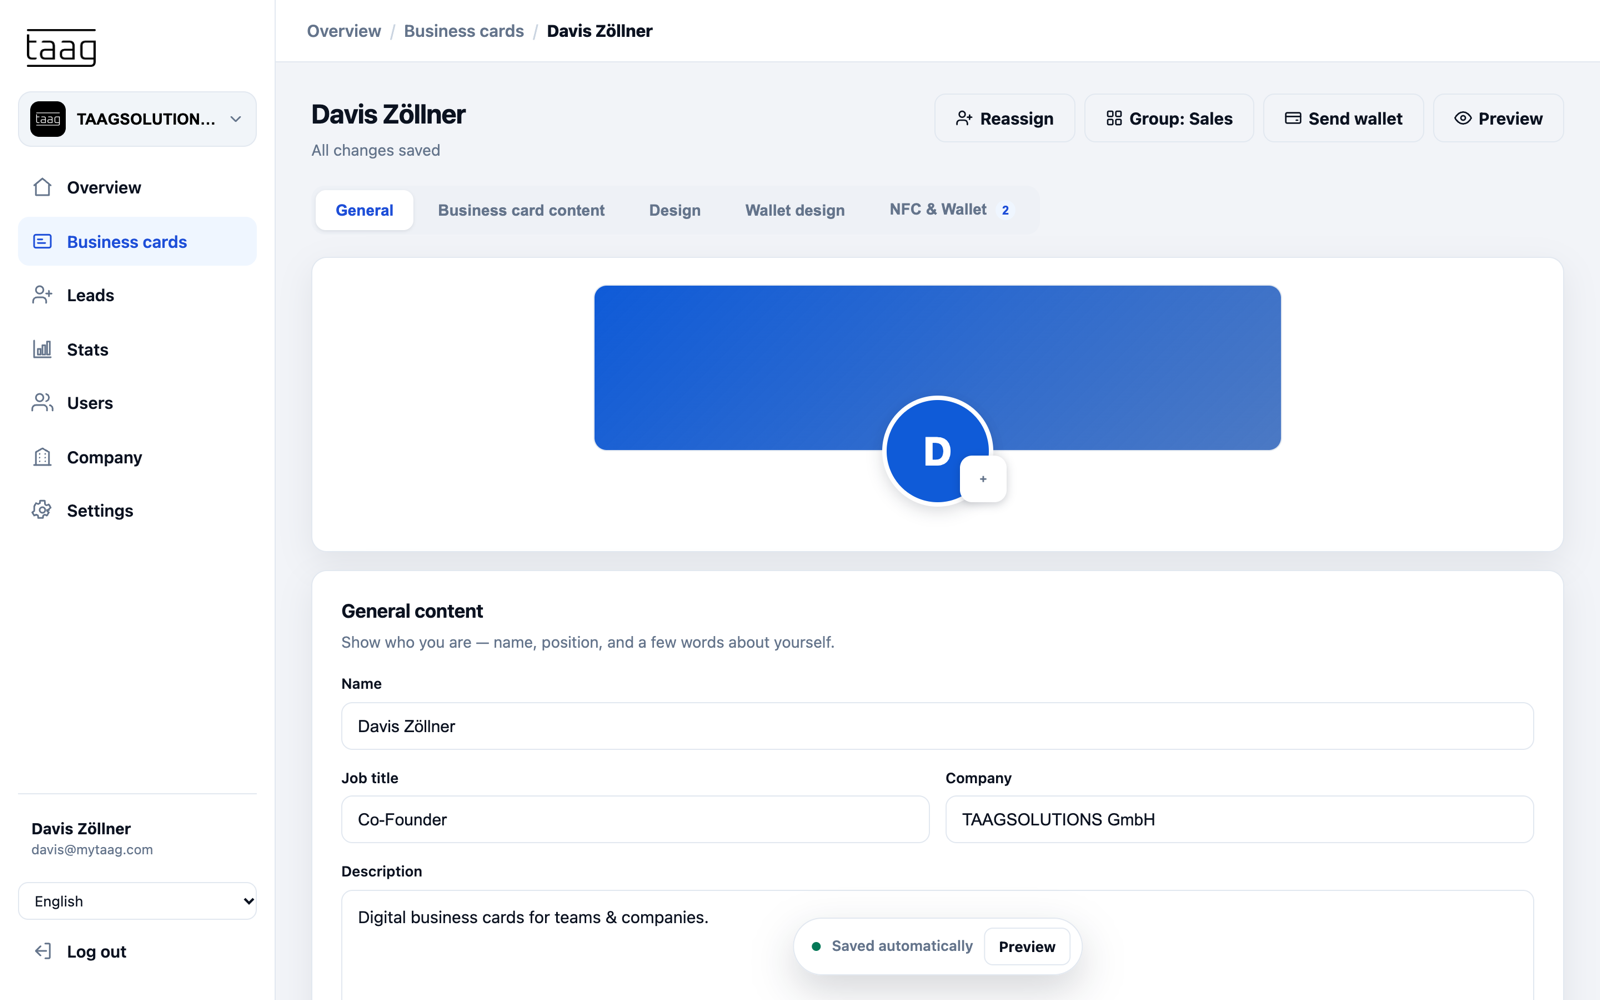Go to Leads in the sidebar
The height and width of the screenshot is (1000, 1600).
click(137, 295)
